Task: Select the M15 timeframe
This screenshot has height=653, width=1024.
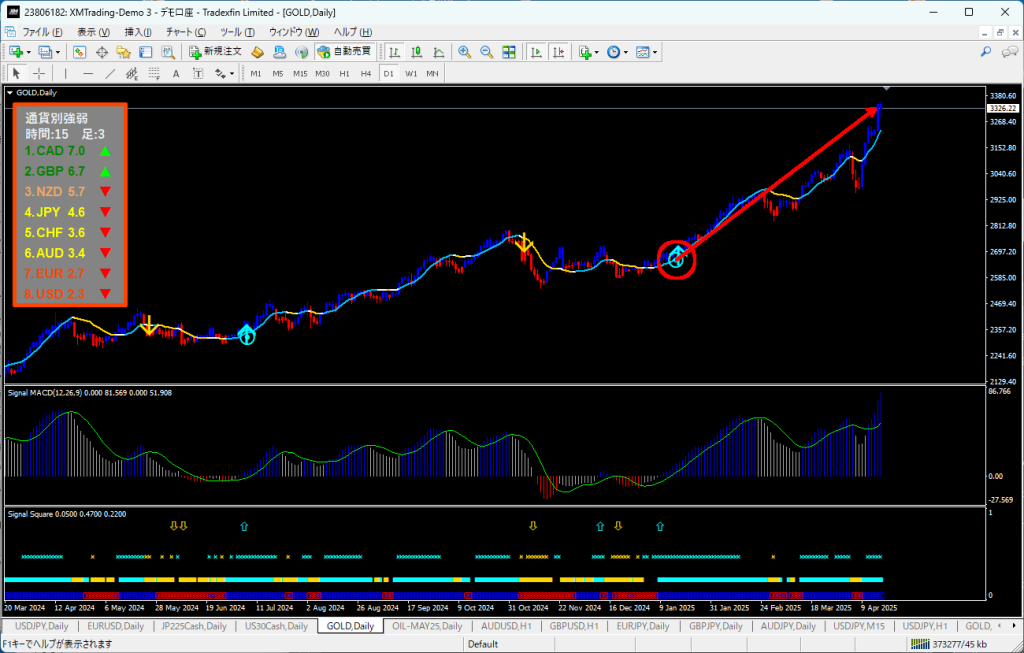Action: pos(300,74)
